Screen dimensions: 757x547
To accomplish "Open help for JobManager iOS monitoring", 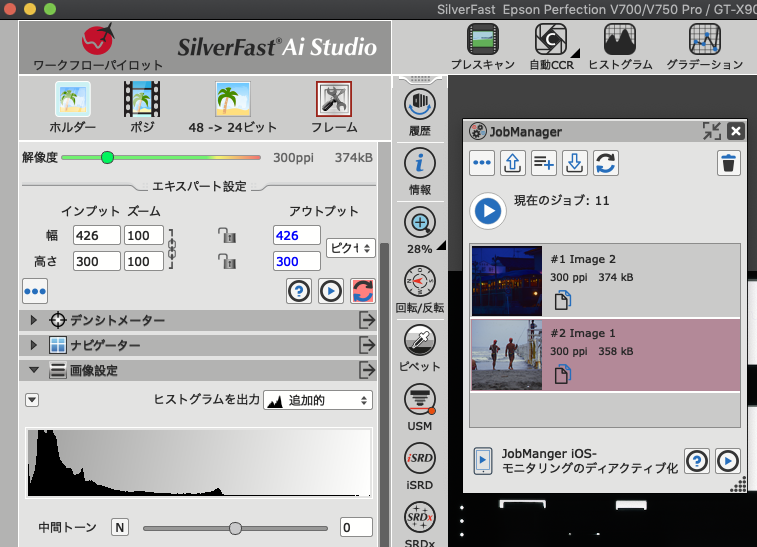I will tap(697, 461).
